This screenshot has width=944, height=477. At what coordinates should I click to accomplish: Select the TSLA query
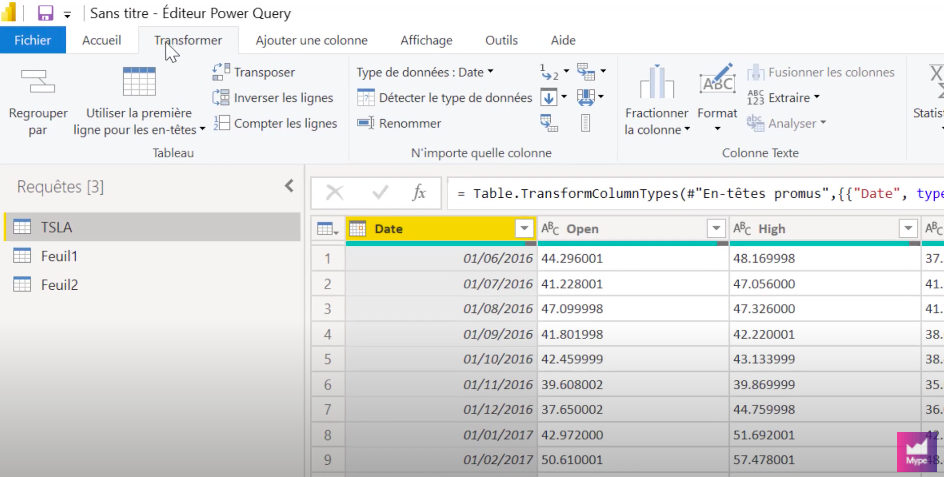152,227
